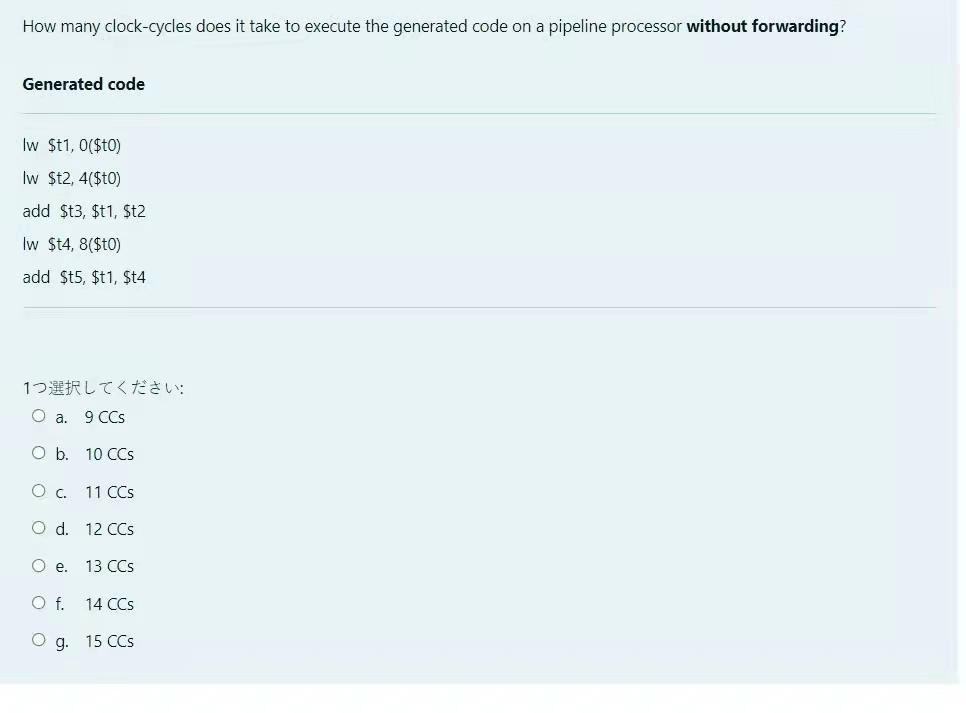Select the radio button for option e. 13 CCs
The image size is (966, 713).
(38, 565)
